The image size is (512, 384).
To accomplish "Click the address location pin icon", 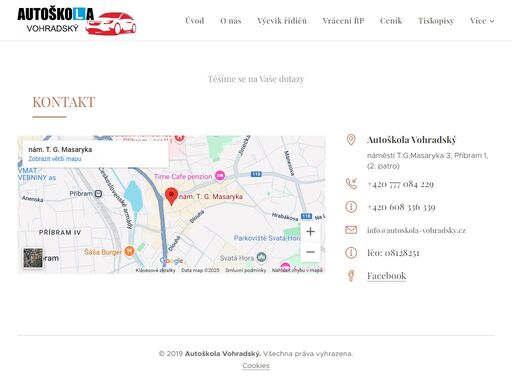I will [351, 140].
